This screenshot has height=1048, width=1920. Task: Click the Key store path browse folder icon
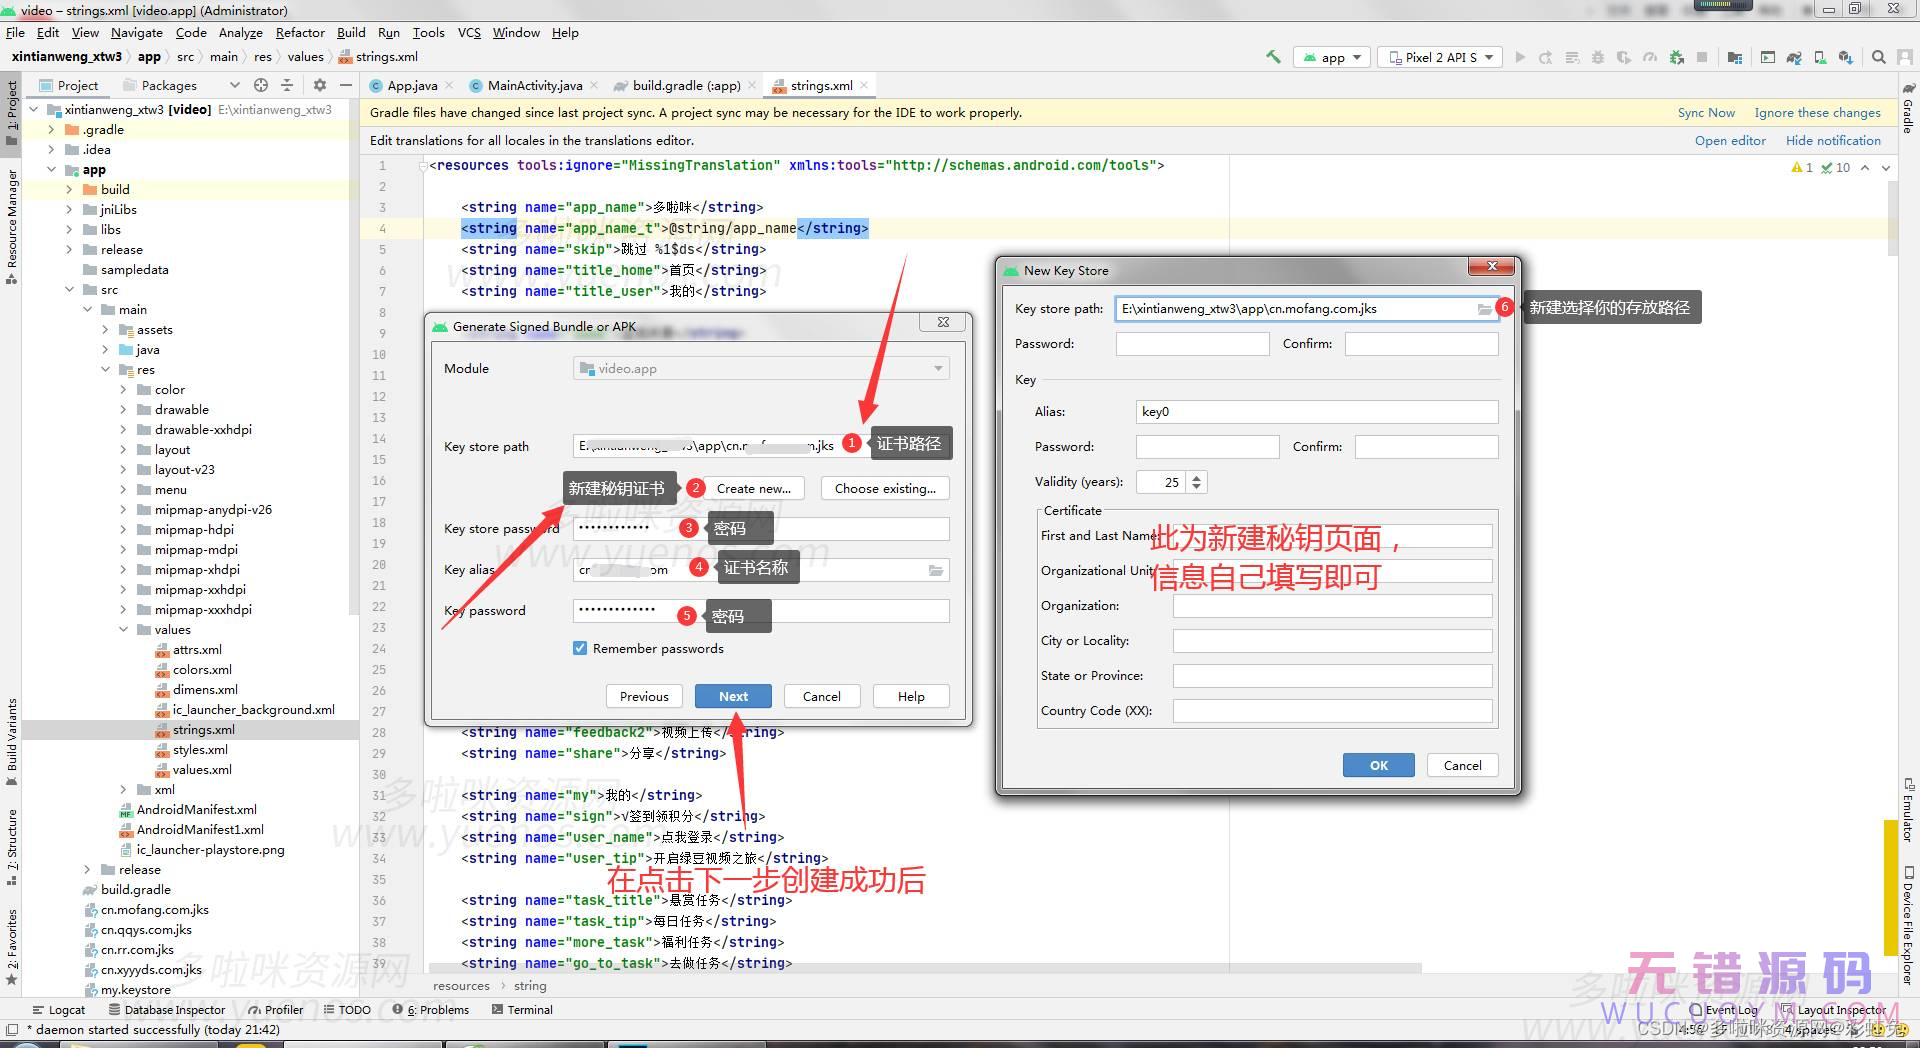[1484, 309]
